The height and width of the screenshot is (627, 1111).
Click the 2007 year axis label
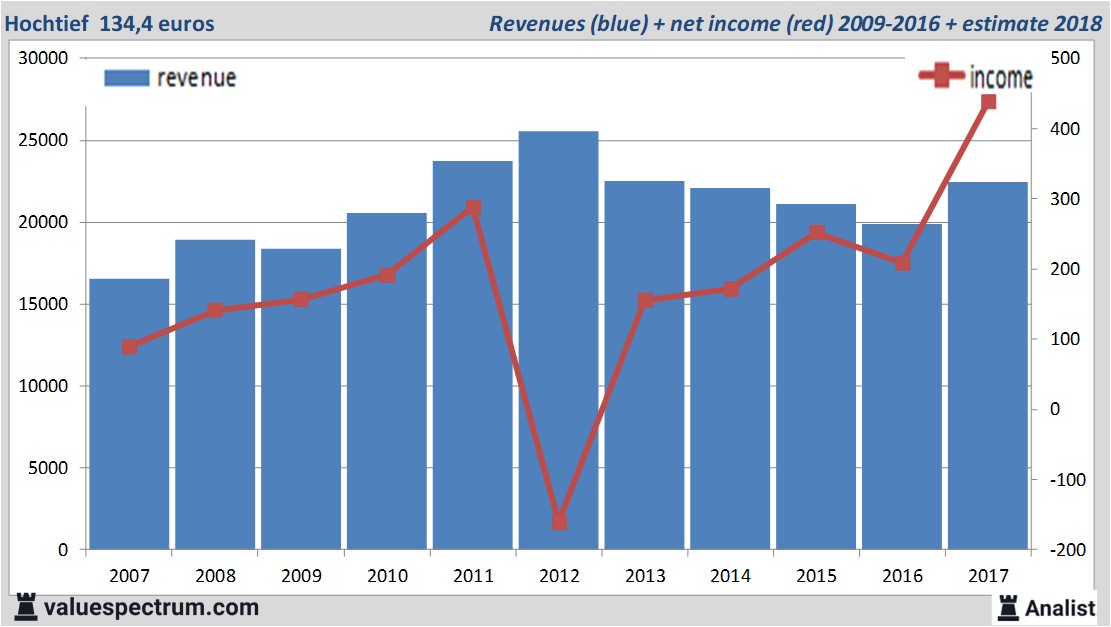[x=130, y=575]
